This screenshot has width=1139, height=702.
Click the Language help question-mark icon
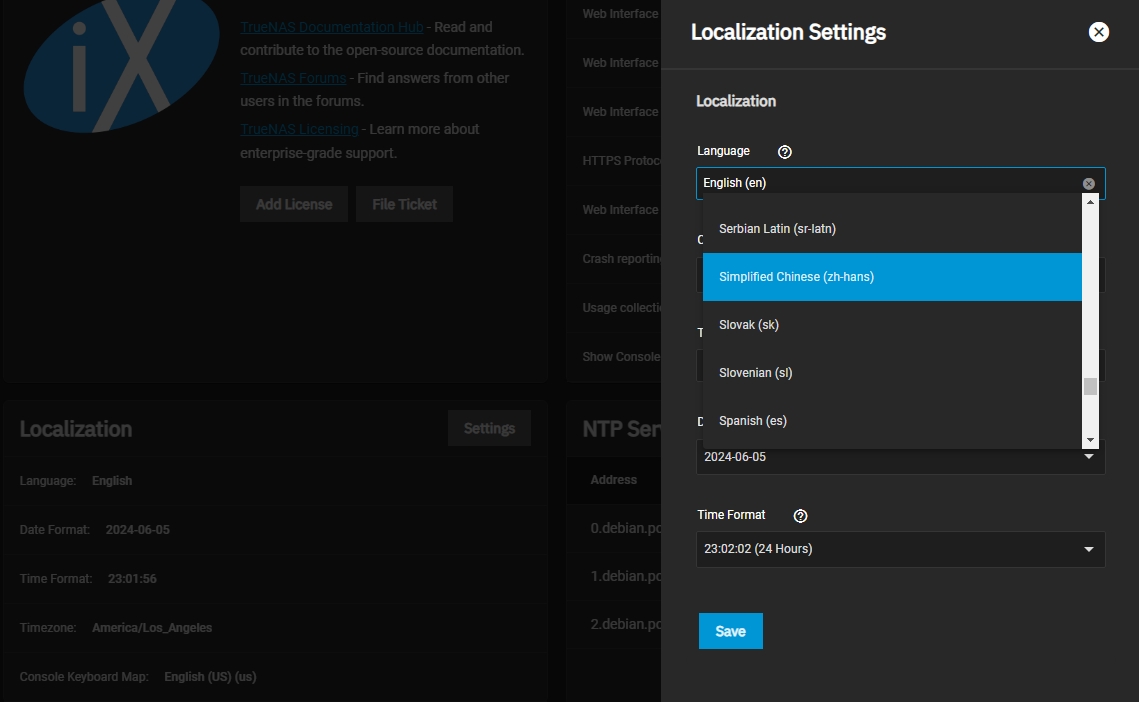785,152
